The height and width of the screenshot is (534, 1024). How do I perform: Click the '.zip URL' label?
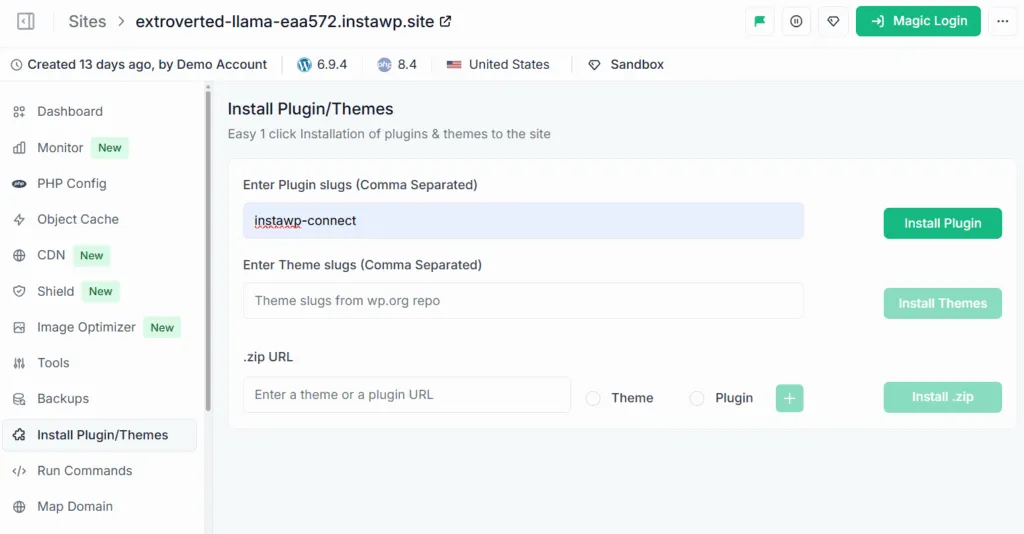pyautogui.click(x=268, y=357)
